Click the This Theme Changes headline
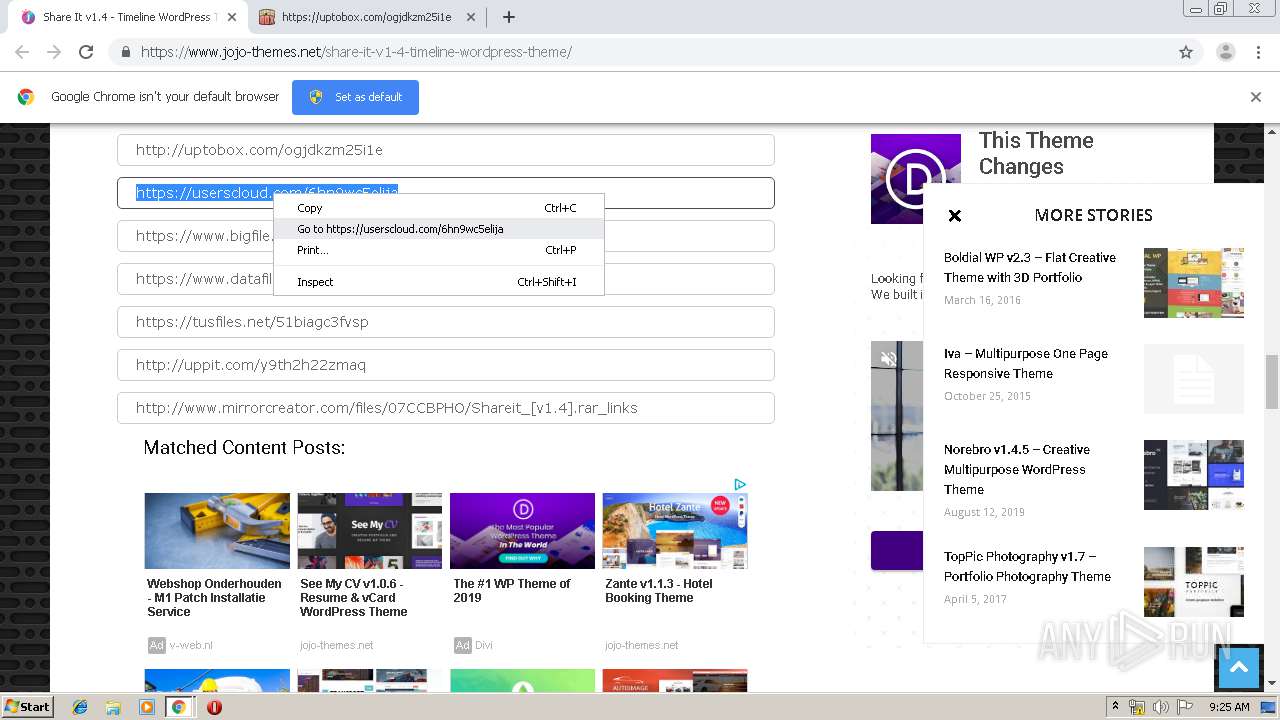The height and width of the screenshot is (720, 1280). [1036, 153]
